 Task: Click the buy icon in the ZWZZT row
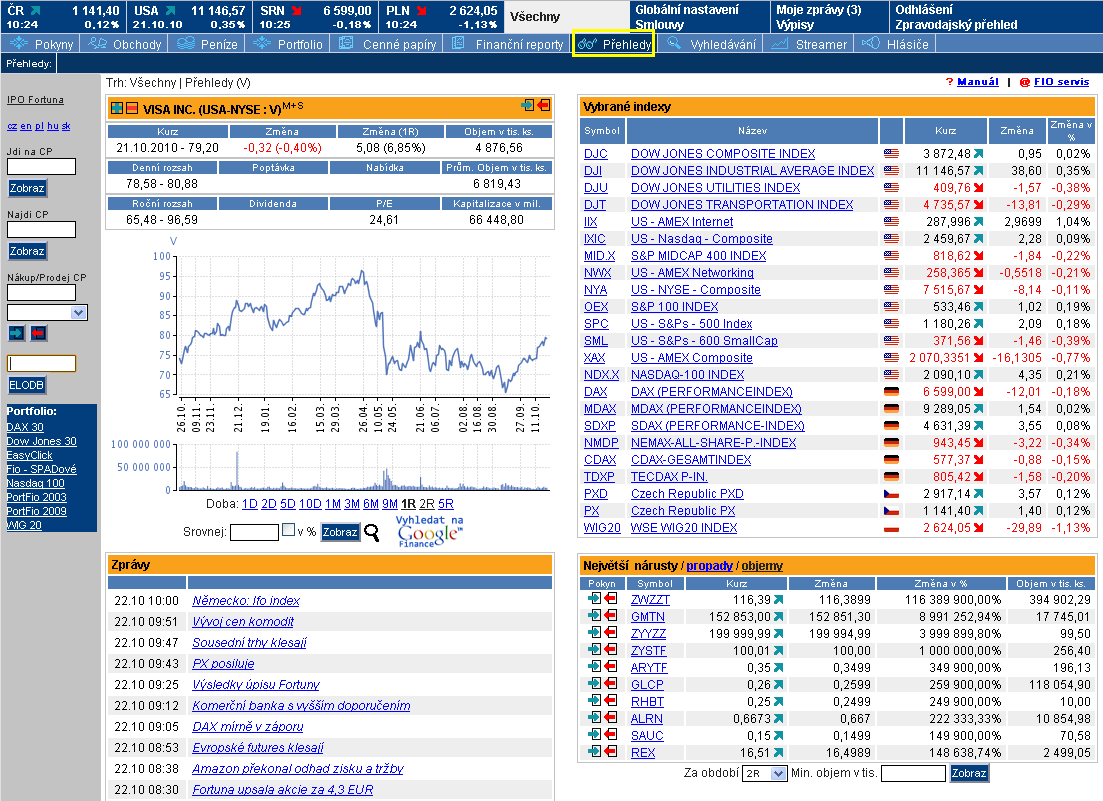click(x=594, y=598)
